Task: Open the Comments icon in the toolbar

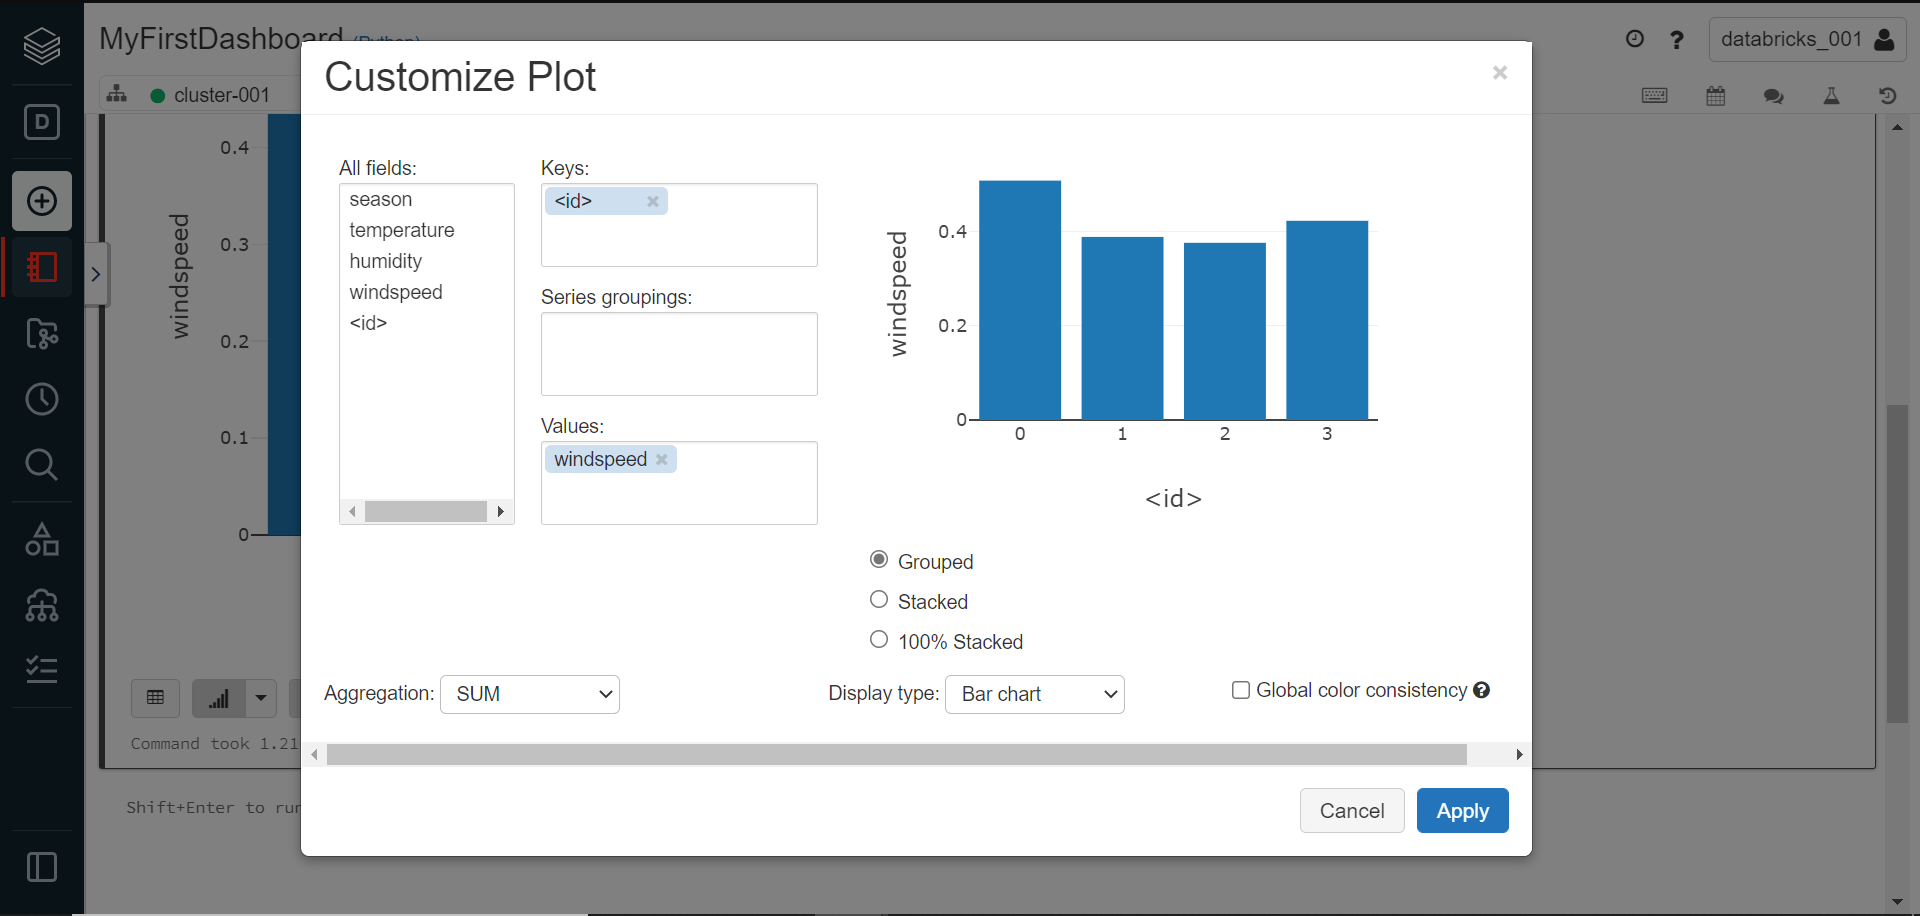Action: tap(1774, 96)
